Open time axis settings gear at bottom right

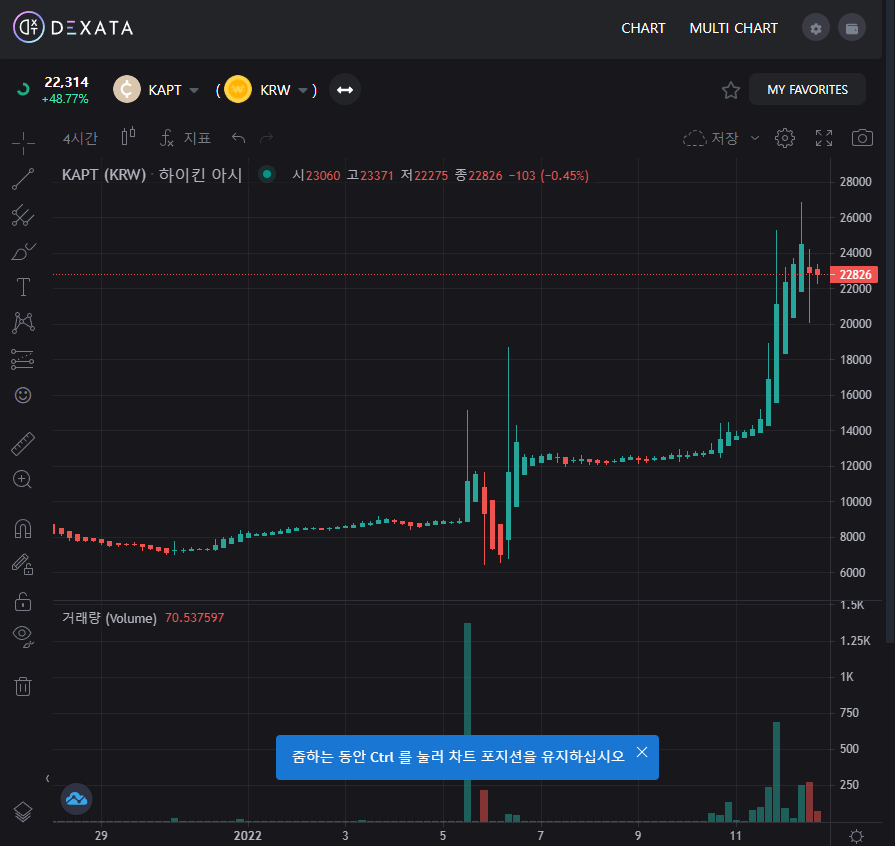pyautogui.click(x=856, y=836)
